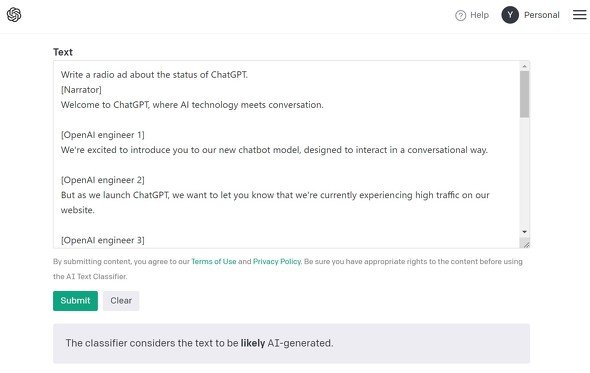The height and width of the screenshot is (373, 590).
Task: Place cursor on the "[Narrator]" line
Action: 81,90
